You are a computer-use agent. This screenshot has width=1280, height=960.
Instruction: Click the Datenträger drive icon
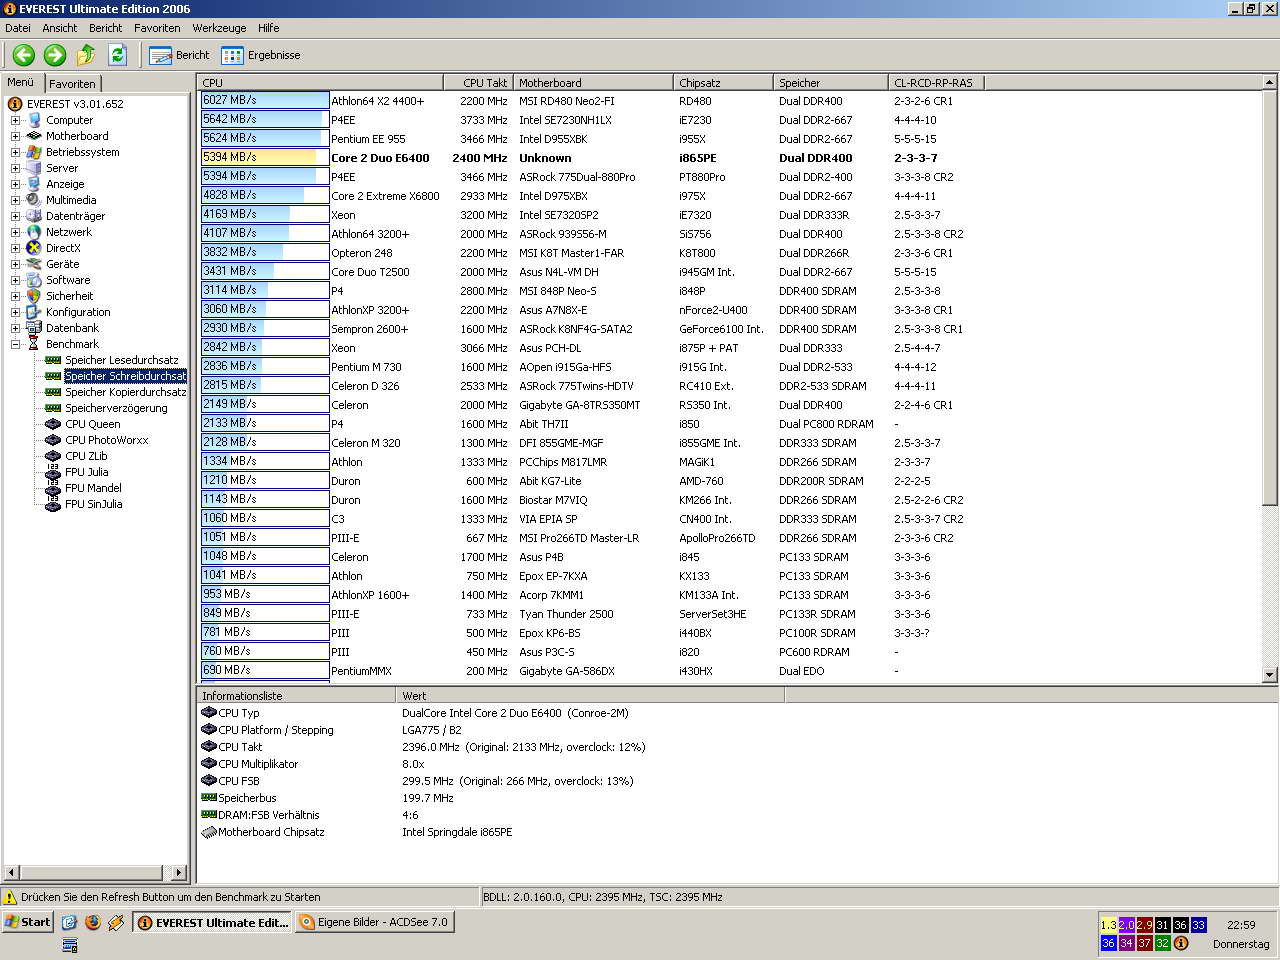[x=34, y=216]
